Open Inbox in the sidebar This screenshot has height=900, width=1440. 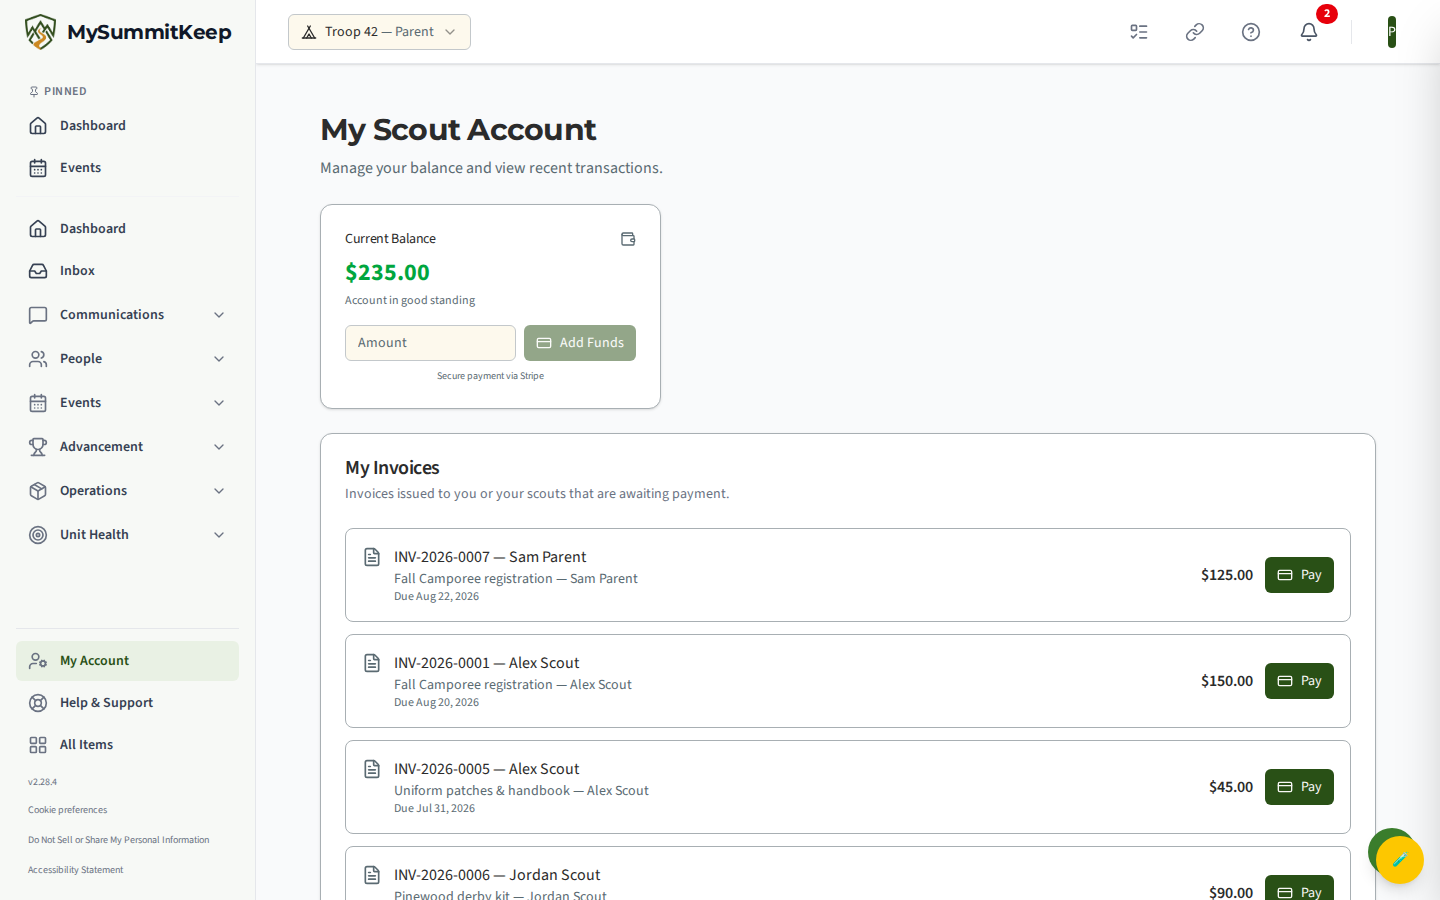coord(128,271)
